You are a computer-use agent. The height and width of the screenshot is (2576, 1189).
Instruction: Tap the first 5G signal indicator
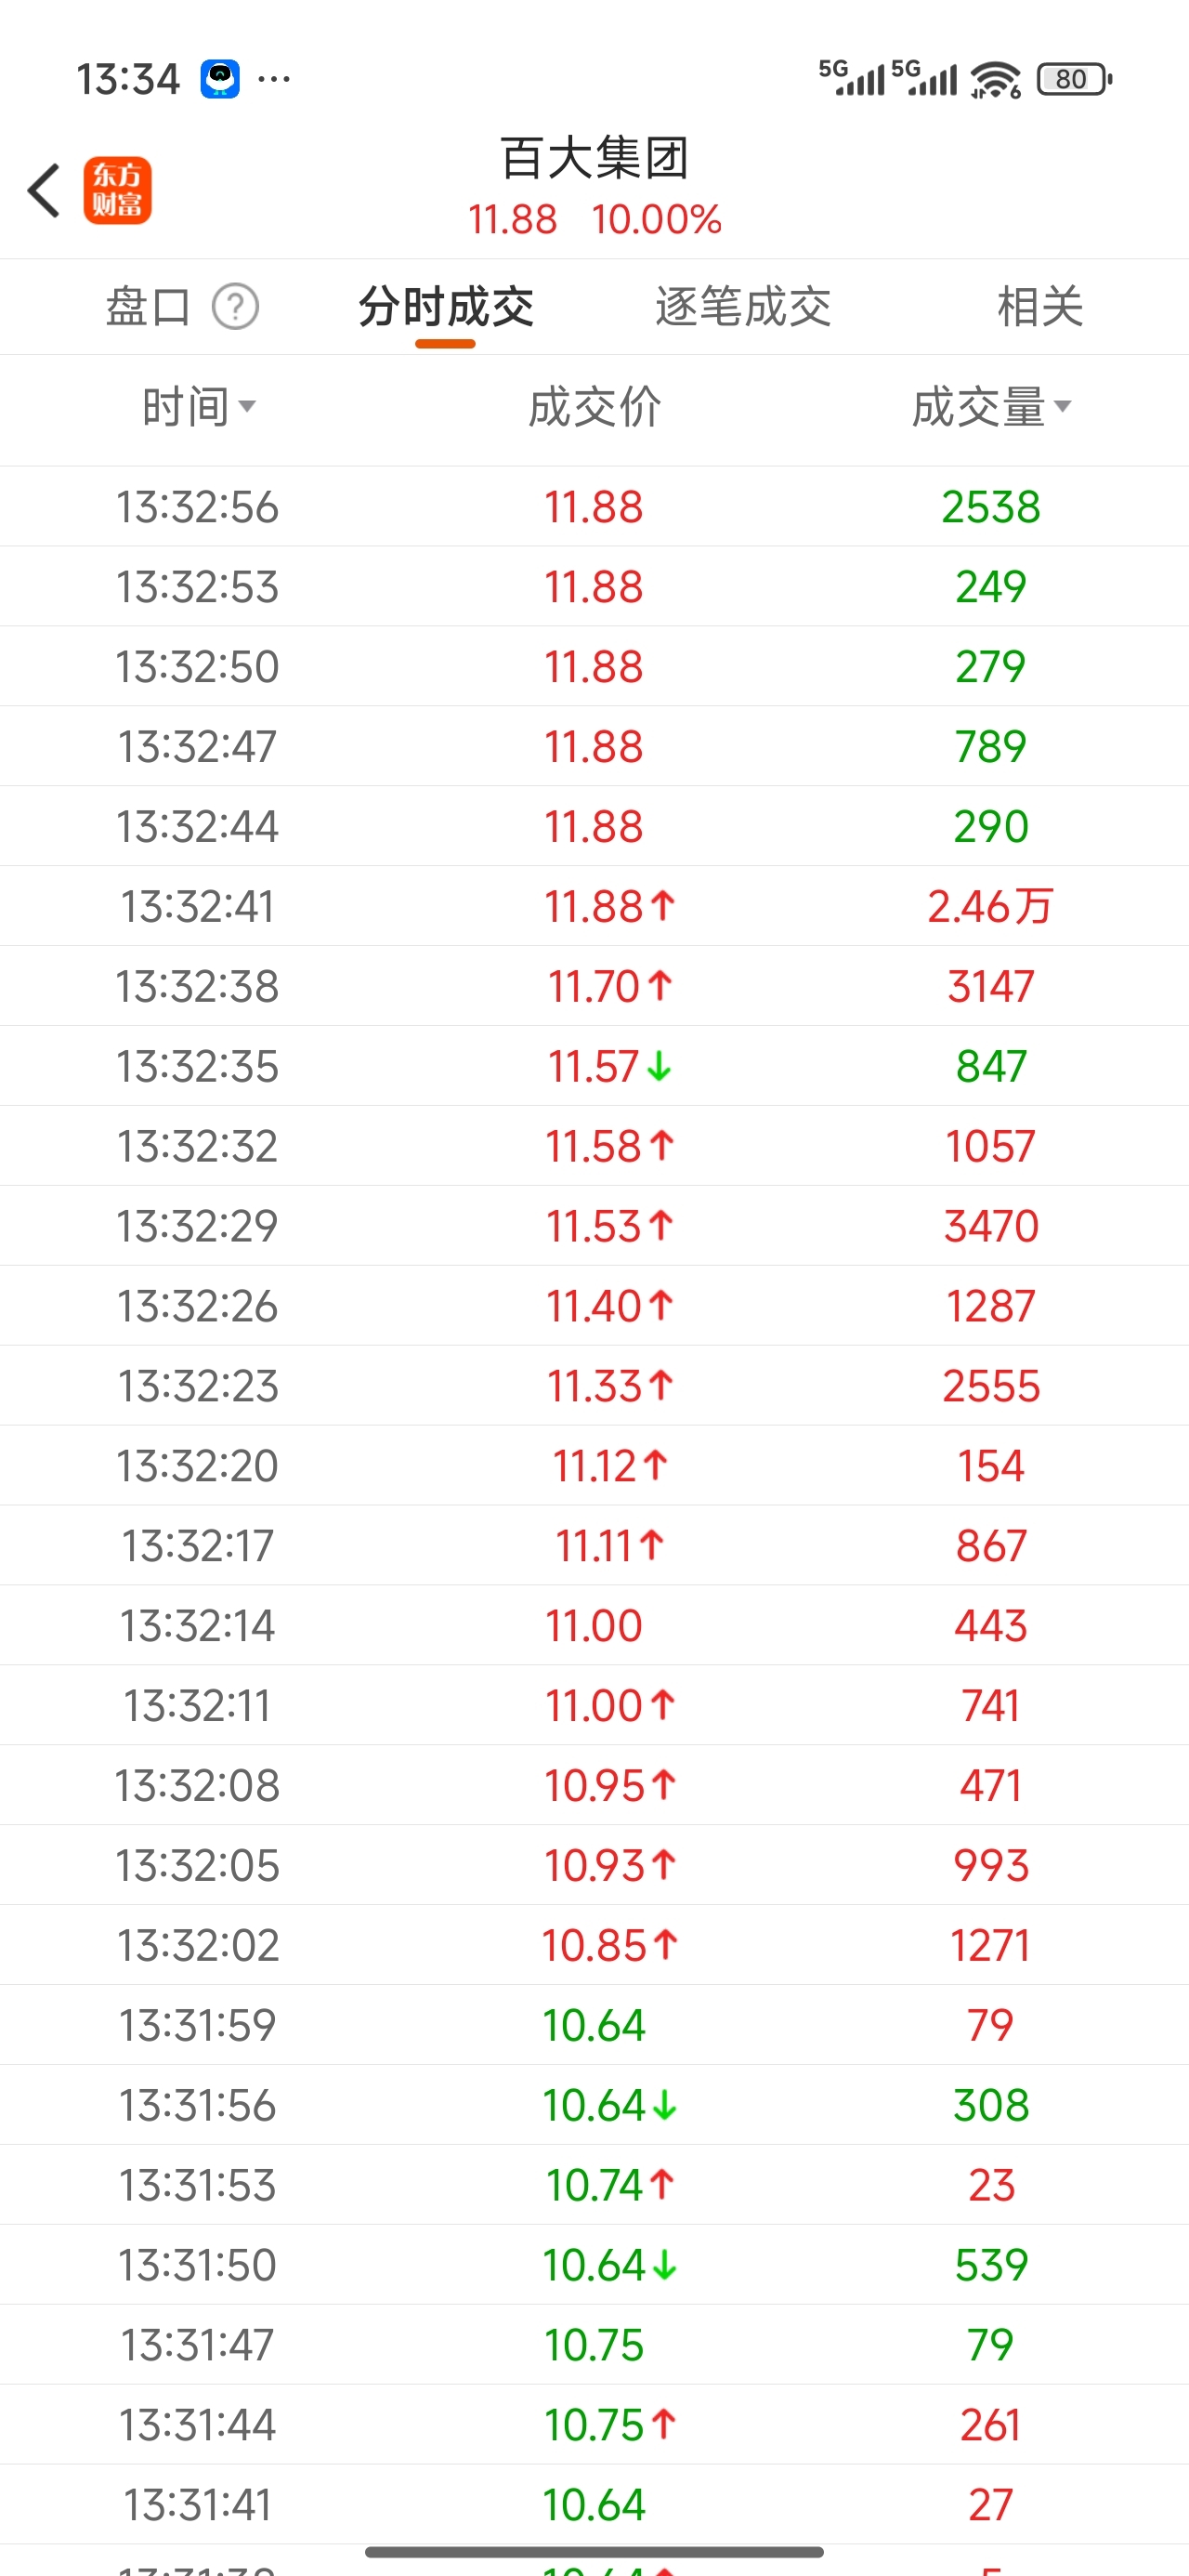[x=852, y=78]
